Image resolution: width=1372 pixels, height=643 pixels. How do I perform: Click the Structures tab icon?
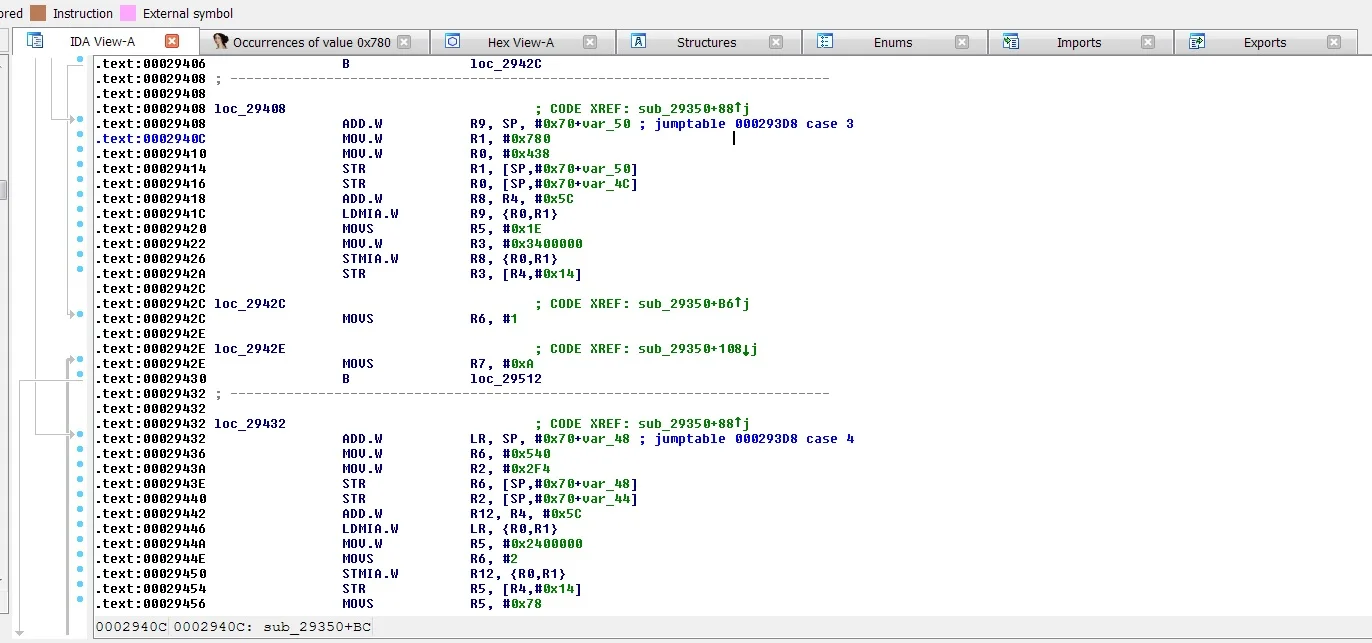click(638, 41)
